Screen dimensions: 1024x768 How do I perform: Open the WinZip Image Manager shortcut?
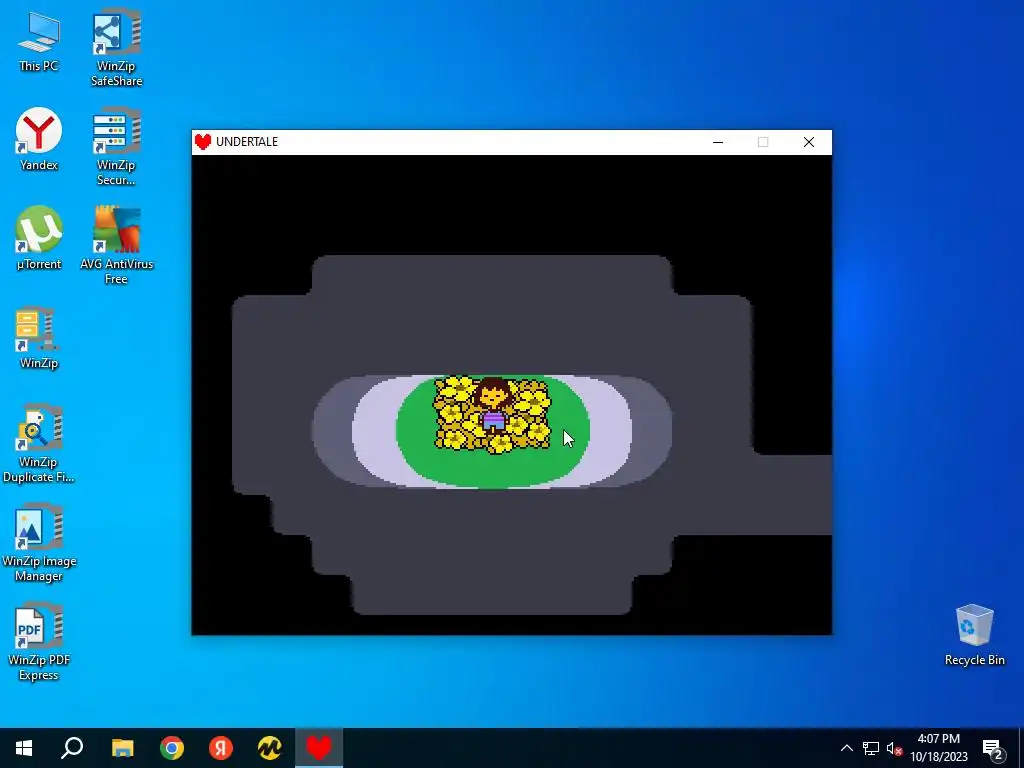point(39,542)
